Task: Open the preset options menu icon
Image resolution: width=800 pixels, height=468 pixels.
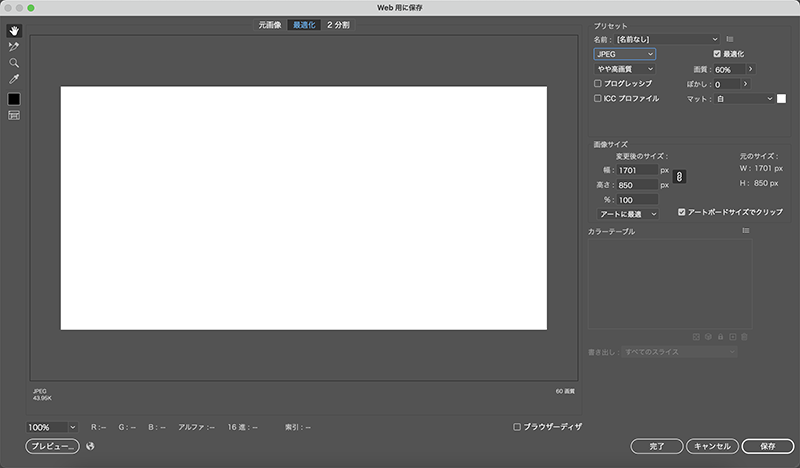Action: (x=730, y=39)
